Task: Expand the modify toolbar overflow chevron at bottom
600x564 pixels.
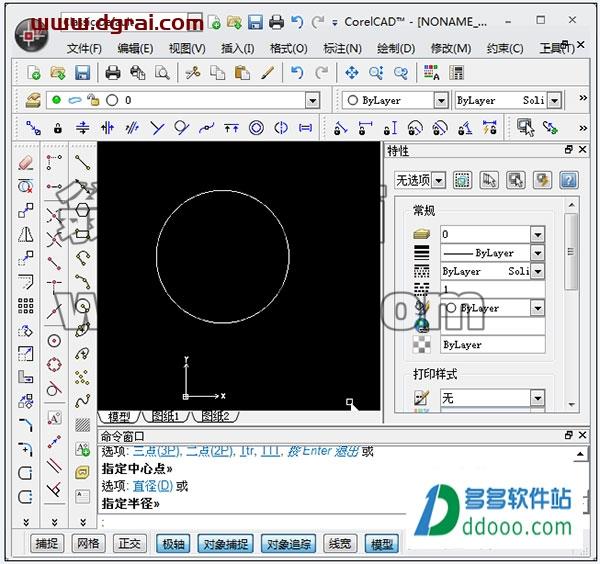Action: click(x=26, y=522)
